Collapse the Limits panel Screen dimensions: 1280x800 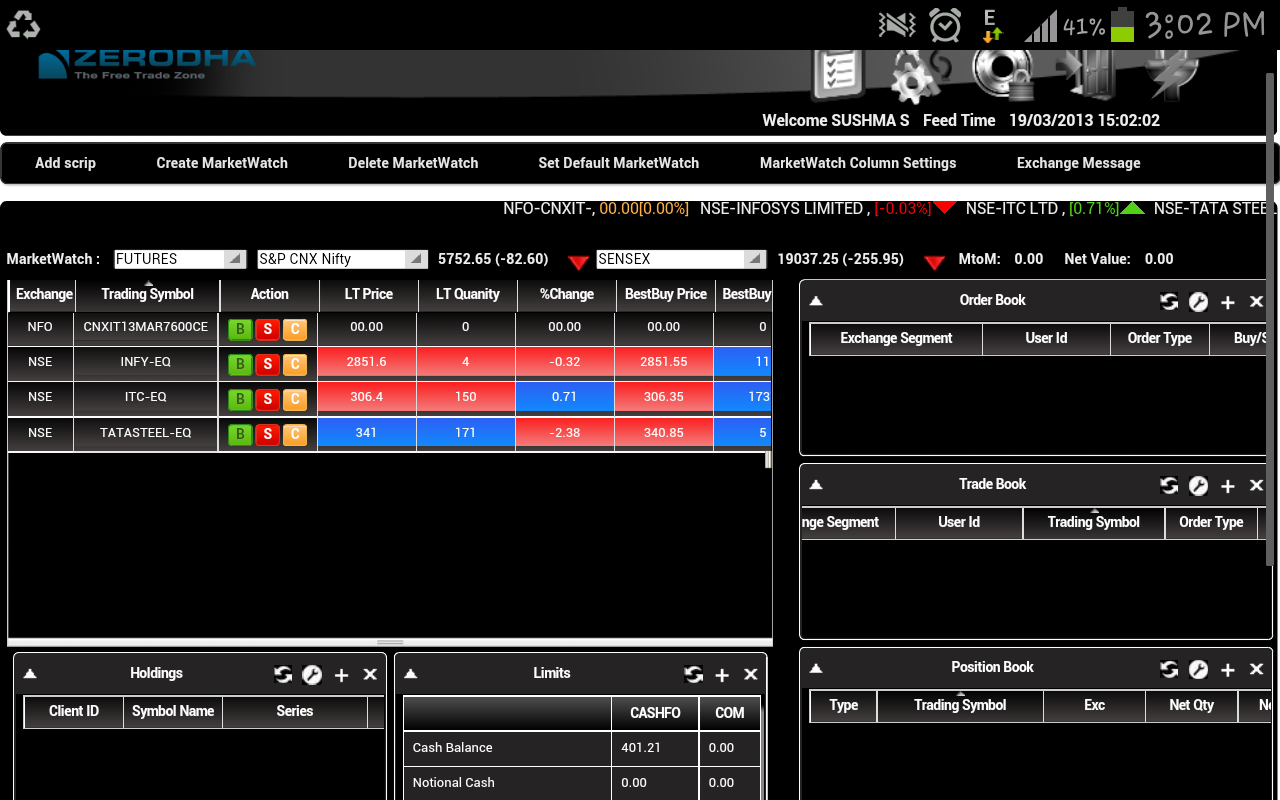(410, 674)
